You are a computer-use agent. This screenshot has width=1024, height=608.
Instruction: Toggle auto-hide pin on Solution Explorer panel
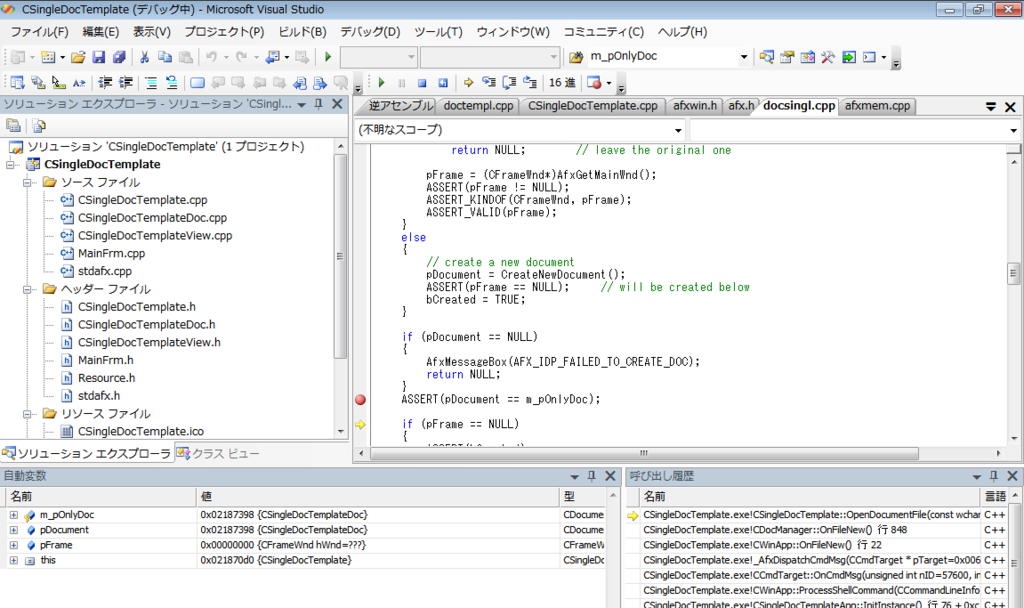point(319,104)
